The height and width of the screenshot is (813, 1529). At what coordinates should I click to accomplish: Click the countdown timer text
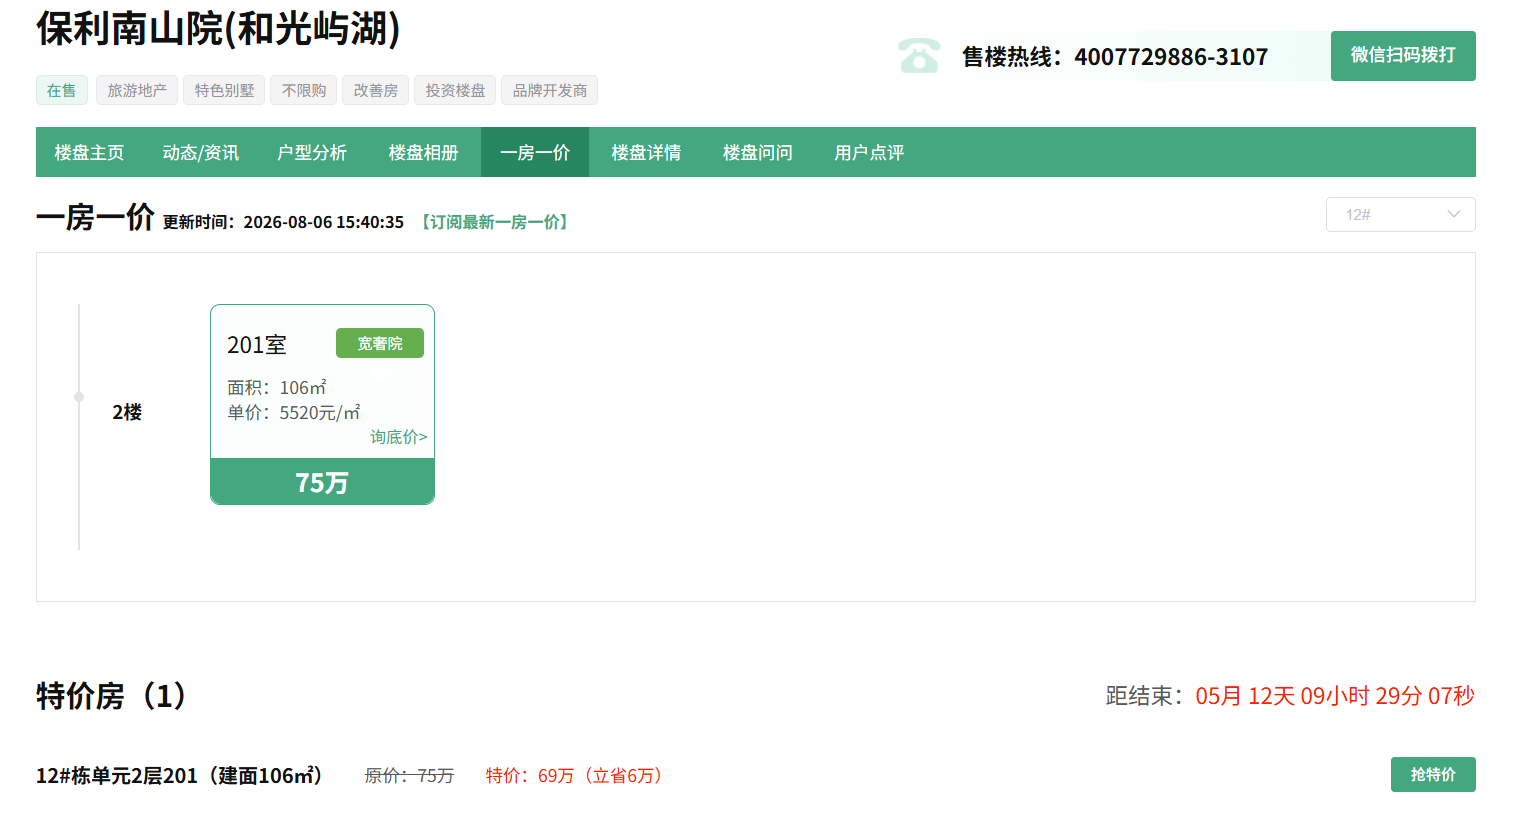pos(1335,696)
